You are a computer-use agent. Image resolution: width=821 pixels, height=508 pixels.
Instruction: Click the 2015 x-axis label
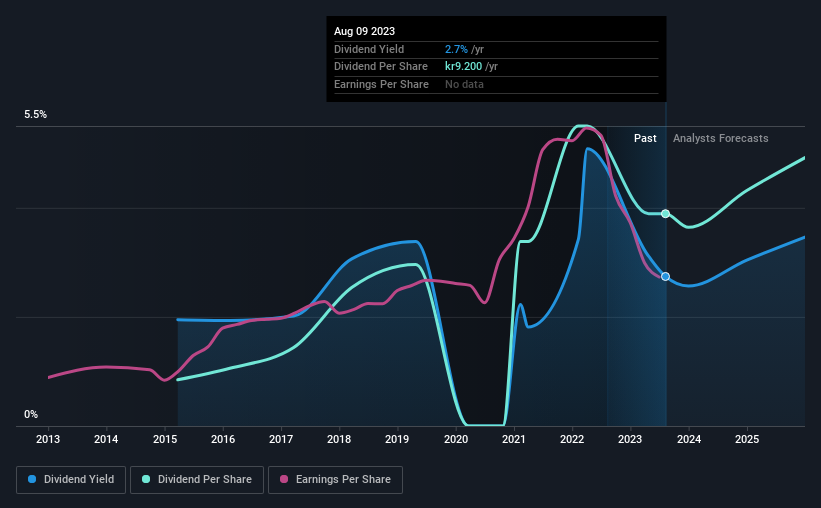[x=165, y=439]
